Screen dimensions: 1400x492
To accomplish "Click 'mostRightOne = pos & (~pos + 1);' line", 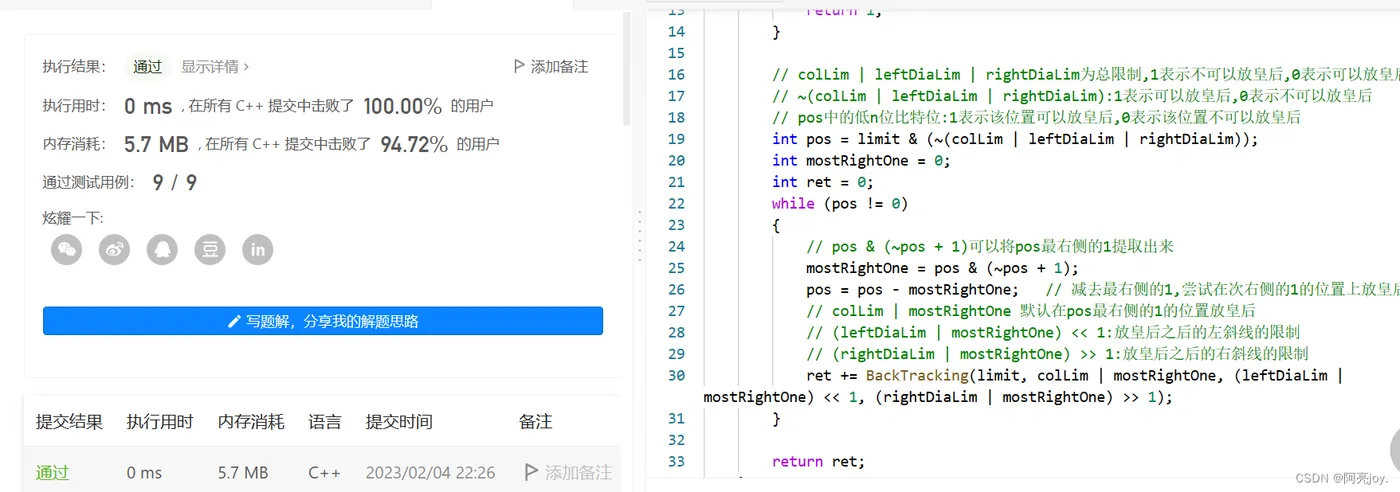I will coord(942,268).
